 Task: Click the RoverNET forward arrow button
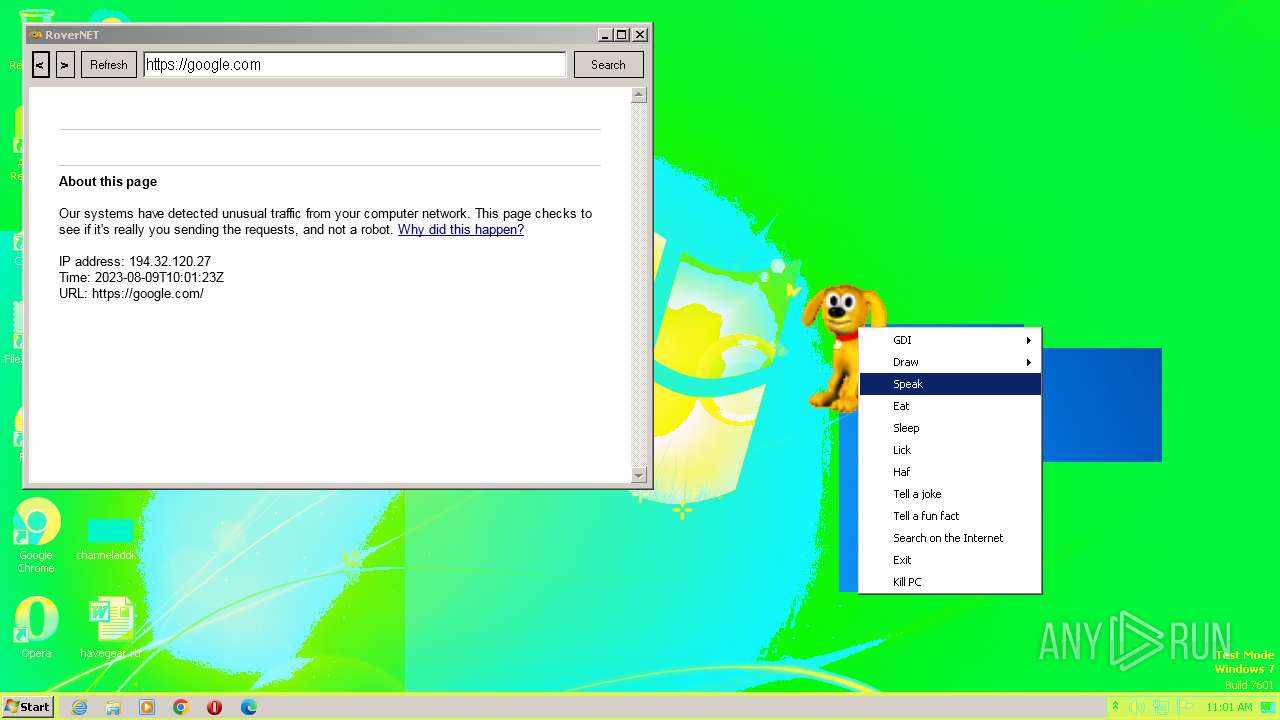point(65,65)
